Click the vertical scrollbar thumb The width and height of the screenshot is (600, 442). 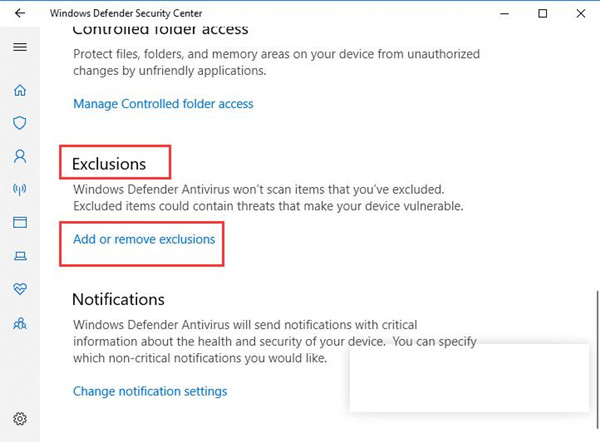coord(597,360)
